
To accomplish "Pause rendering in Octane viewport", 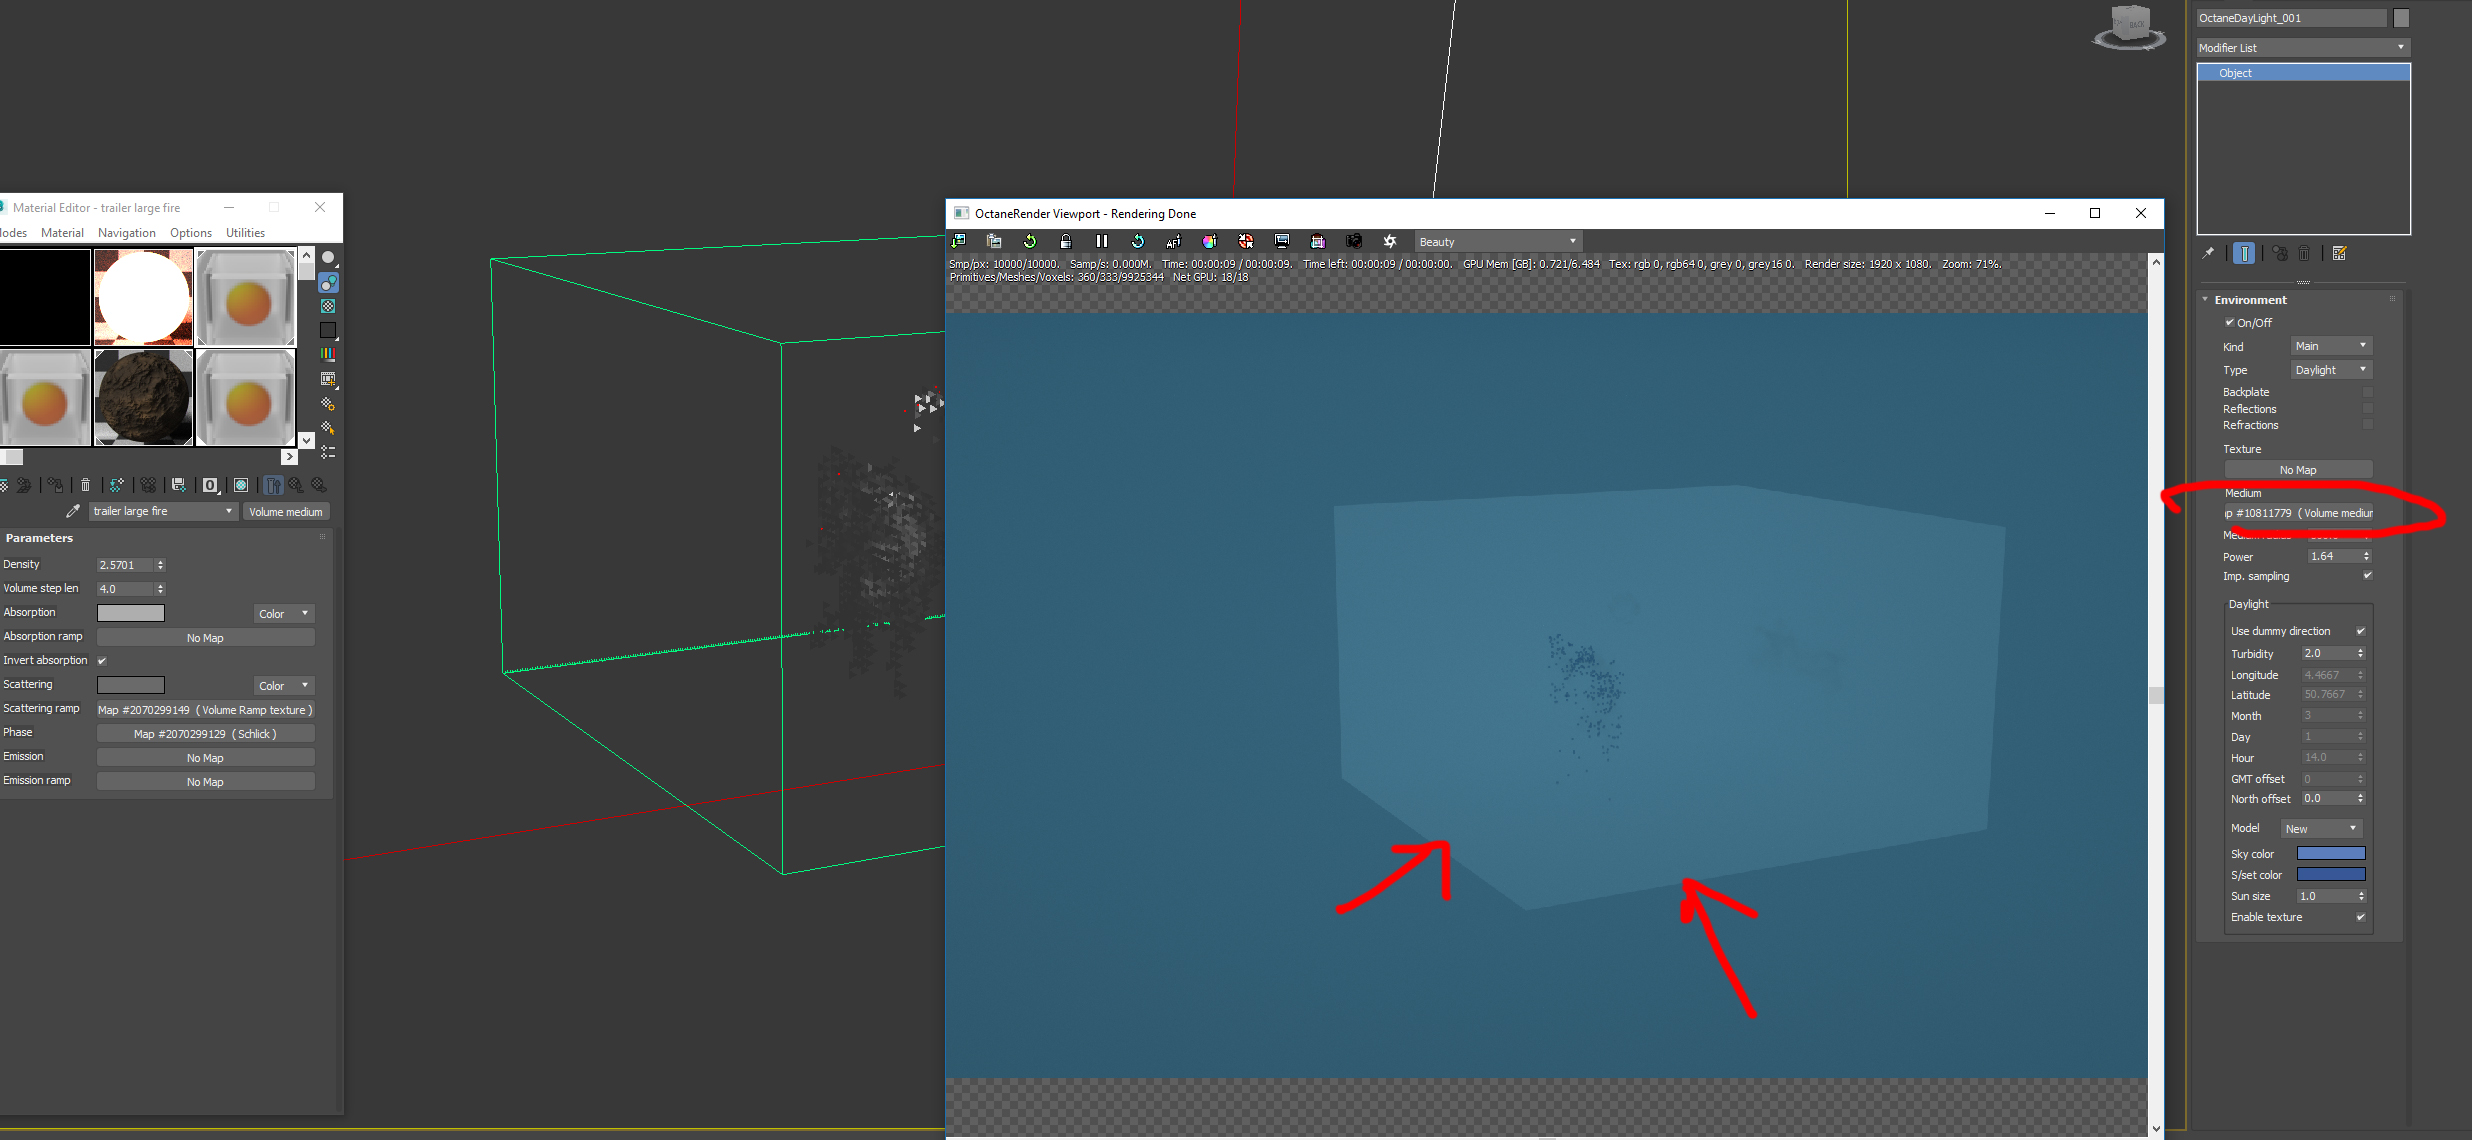I will click(x=1101, y=241).
